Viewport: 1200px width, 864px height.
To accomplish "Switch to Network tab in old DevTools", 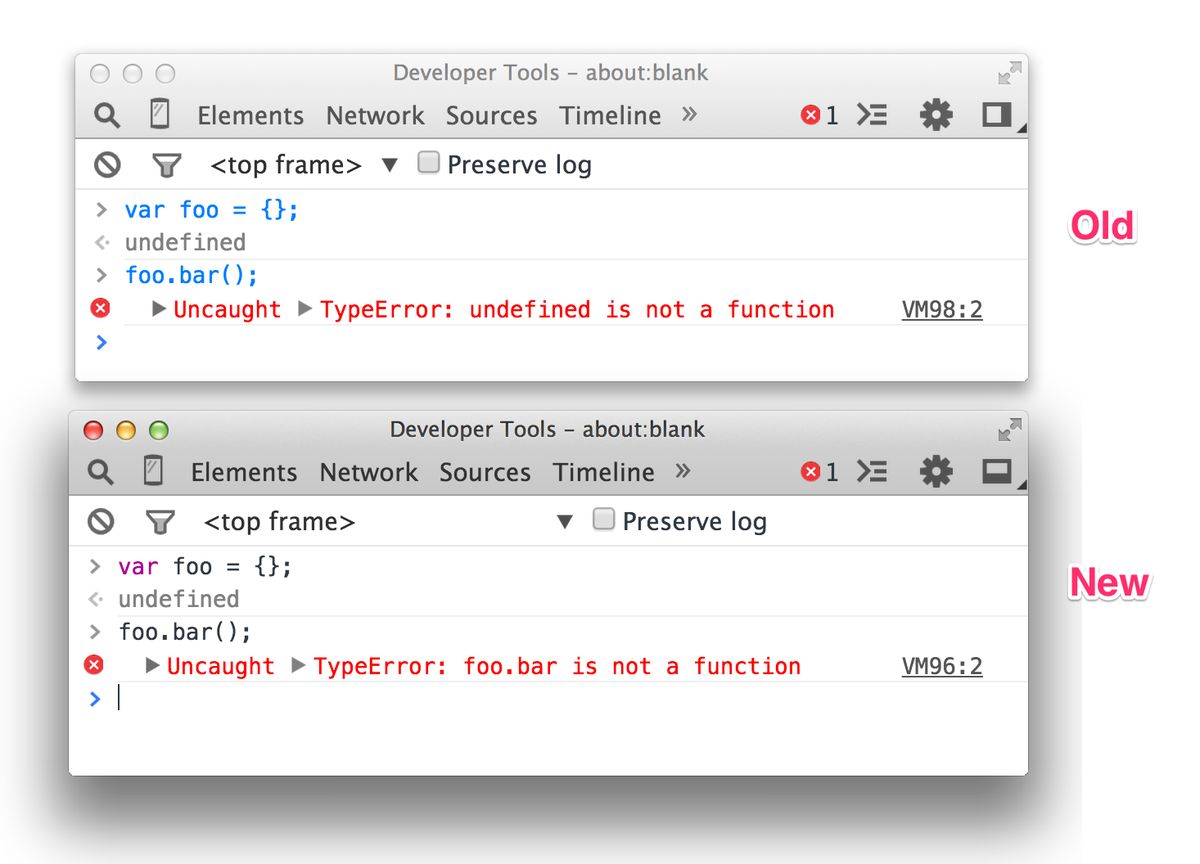I will 375,116.
